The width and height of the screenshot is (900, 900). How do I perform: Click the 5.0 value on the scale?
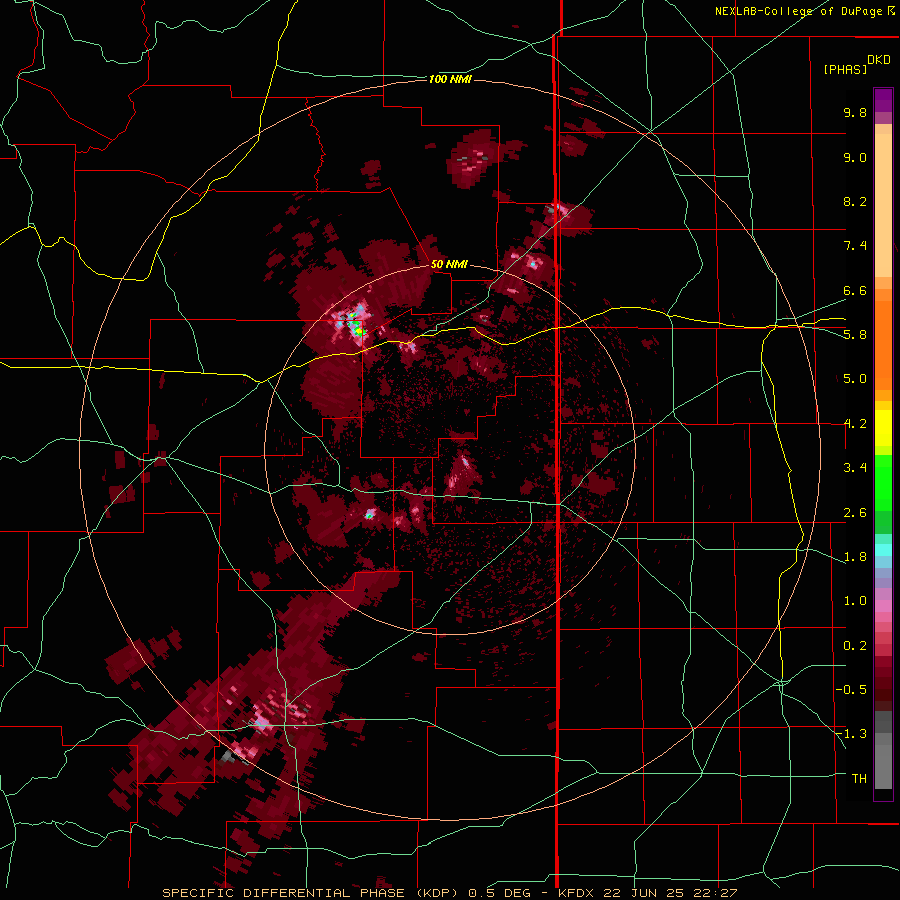pos(855,379)
